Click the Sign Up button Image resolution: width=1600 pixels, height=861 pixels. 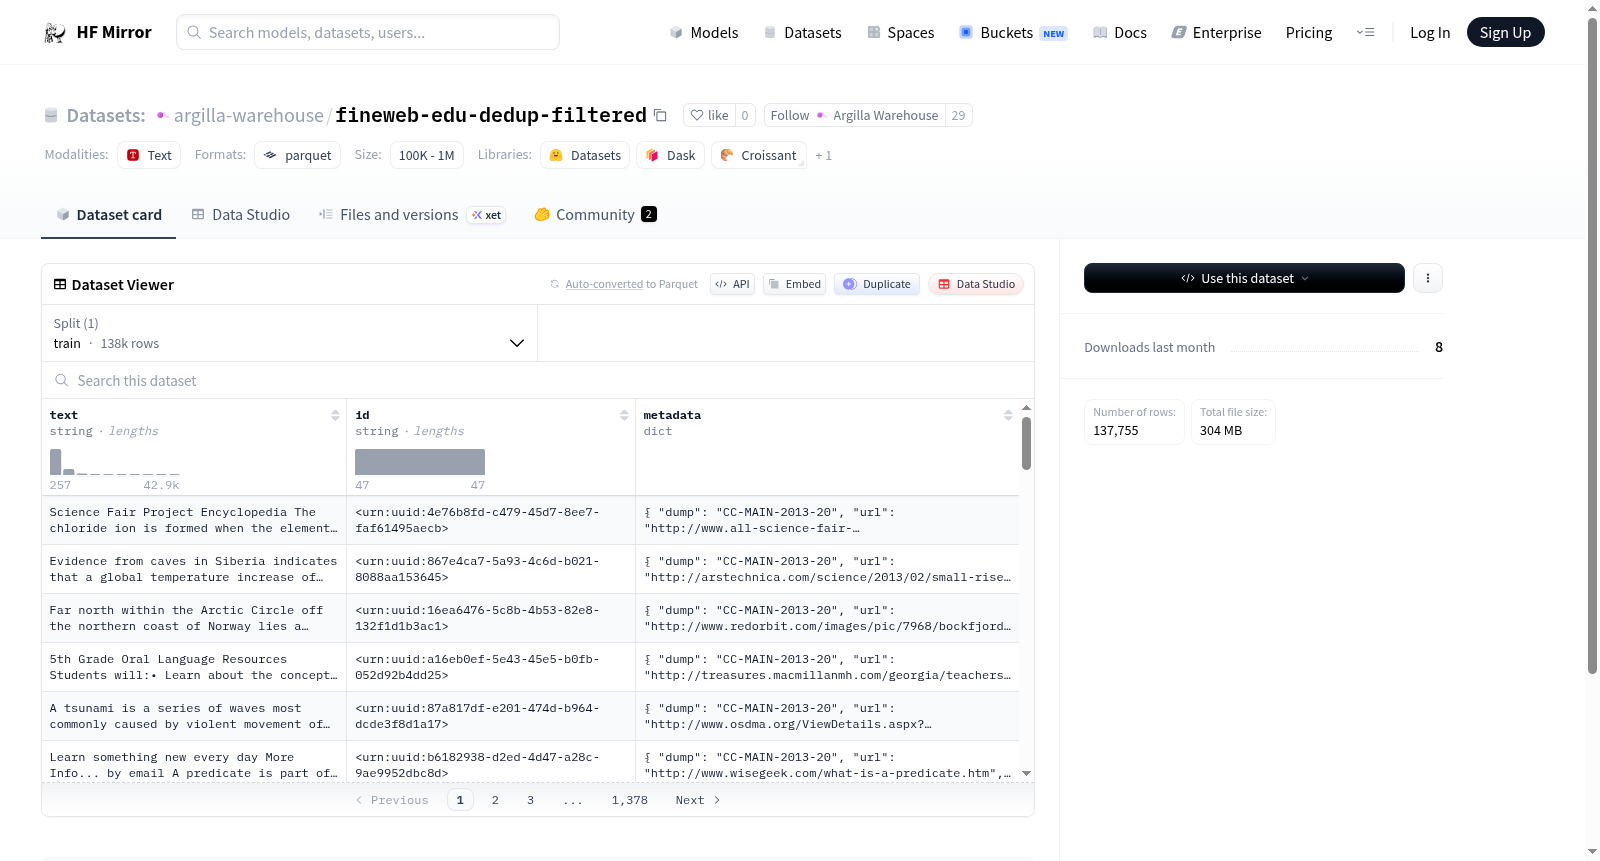[x=1505, y=32]
